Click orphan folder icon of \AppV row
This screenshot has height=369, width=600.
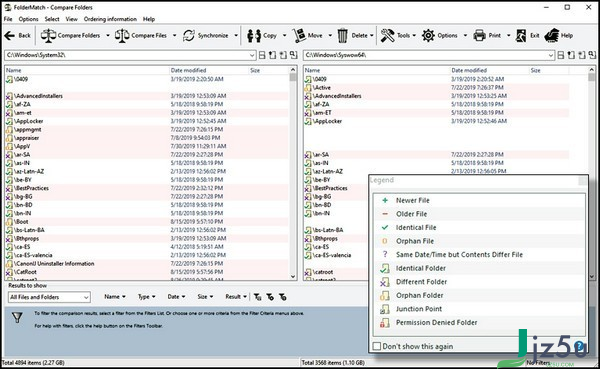[9, 146]
